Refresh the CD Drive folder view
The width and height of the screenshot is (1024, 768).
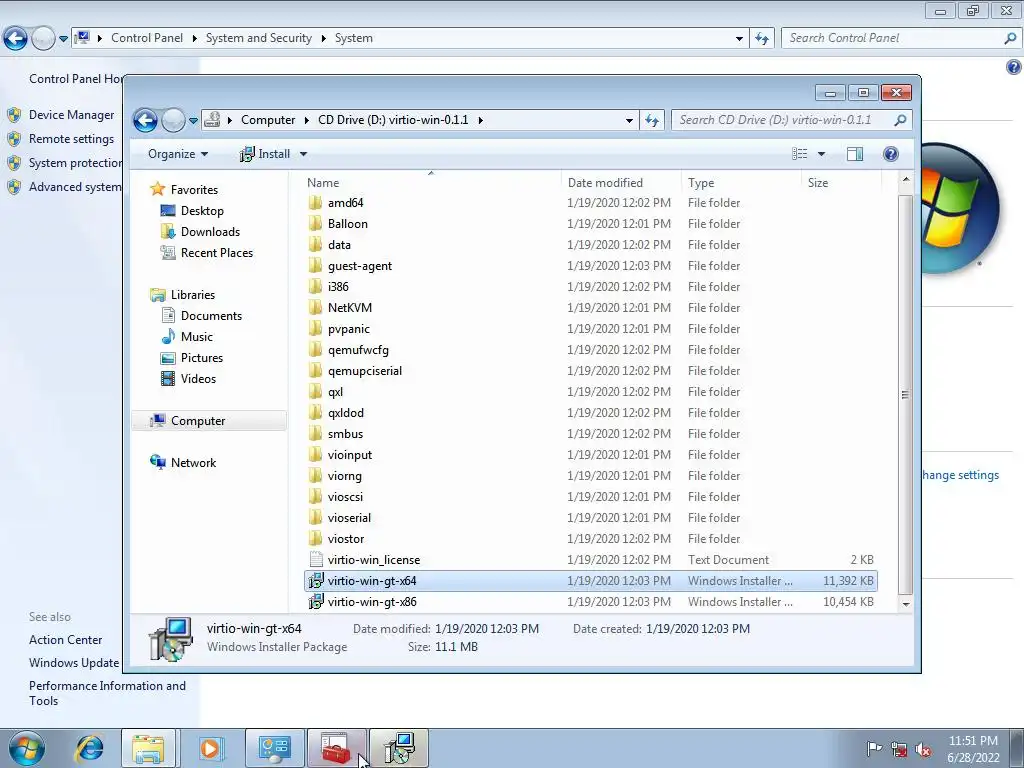[x=652, y=120]
